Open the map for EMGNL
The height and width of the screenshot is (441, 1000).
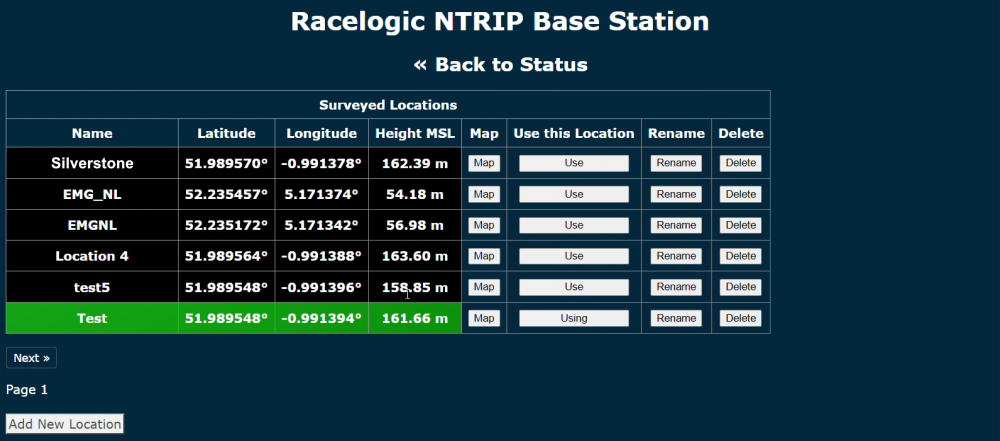click(x=484, y=225)
